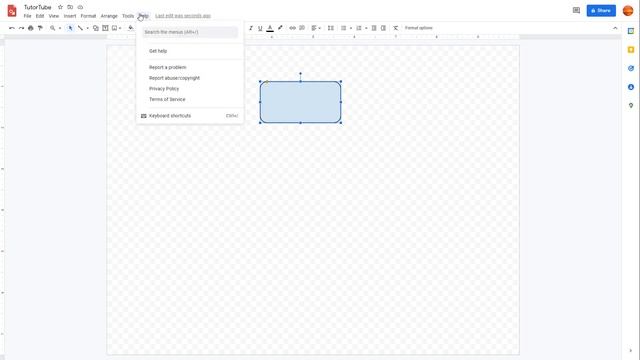Viewport: 640px width, 360px height.
Task: Toggle underline formatting
Action: pyautogui.click(x=260, y=28)
